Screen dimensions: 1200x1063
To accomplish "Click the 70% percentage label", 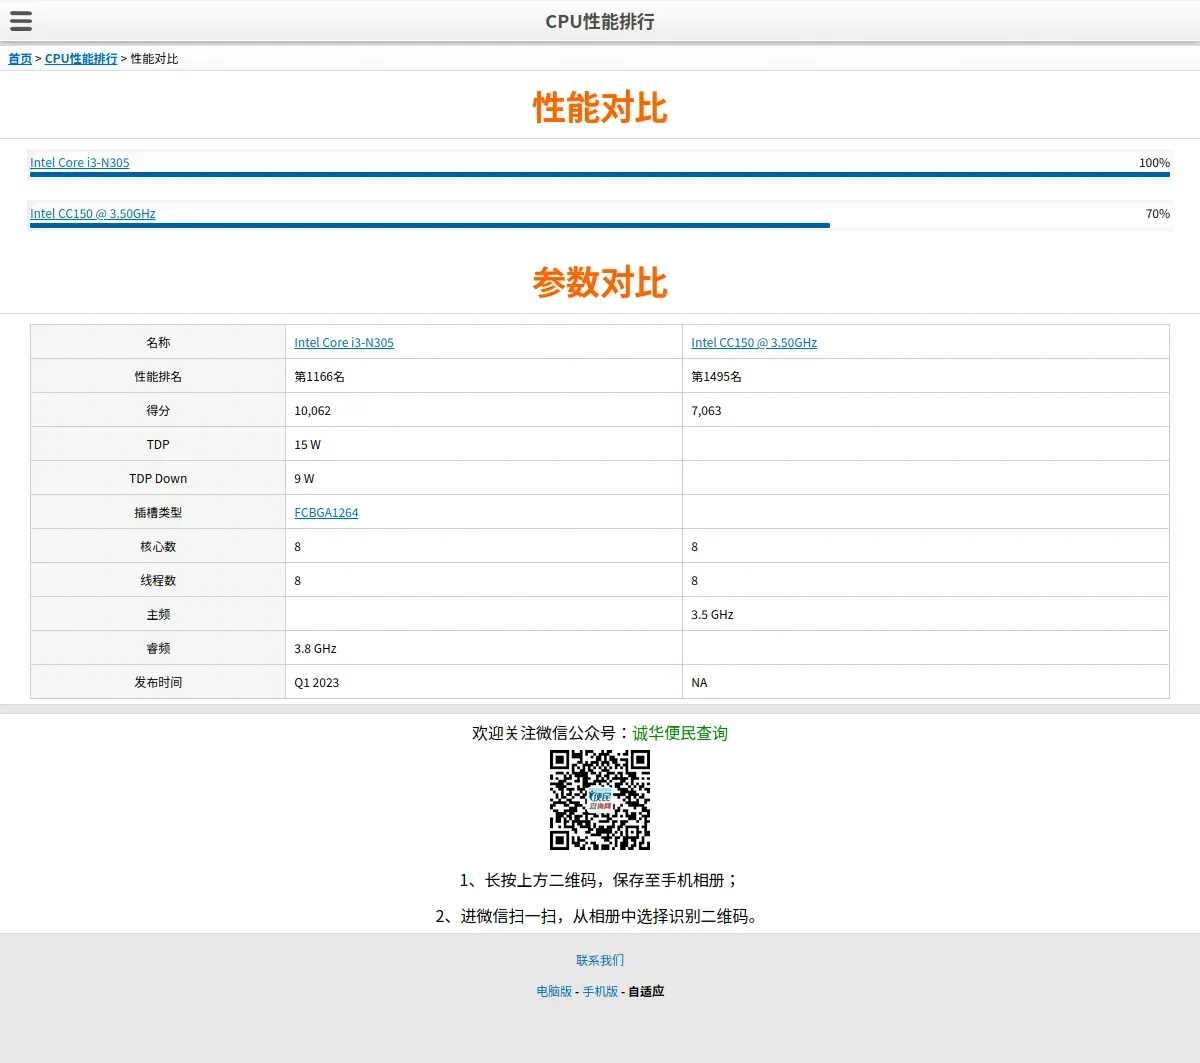I will pyautogui.click(x=1157, y=214).
